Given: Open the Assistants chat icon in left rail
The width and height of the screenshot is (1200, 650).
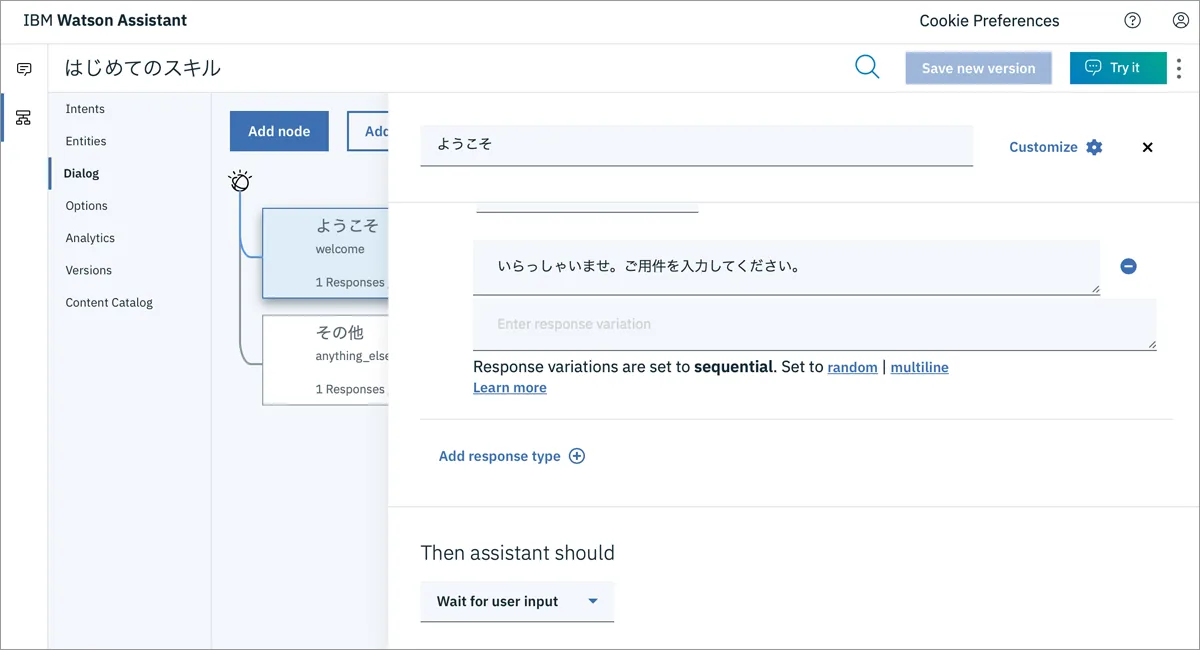Looking at the screenshot, I should coord(24,69).
